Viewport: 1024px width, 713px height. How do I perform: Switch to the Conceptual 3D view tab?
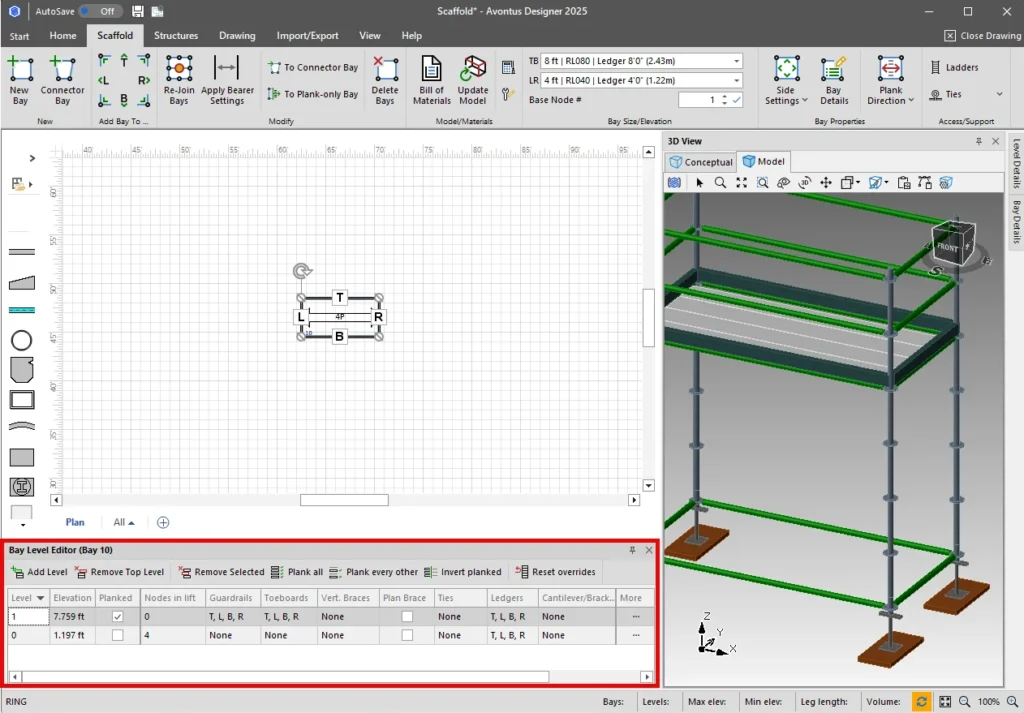click(x=701, y=162)
